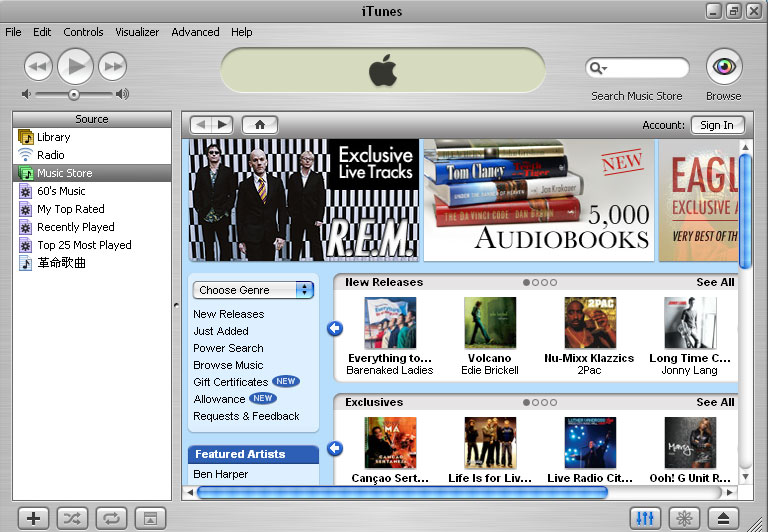Open the 60's Music smart playlist
This screenshot has width=768, height=532.
click(x=92, y=191)
